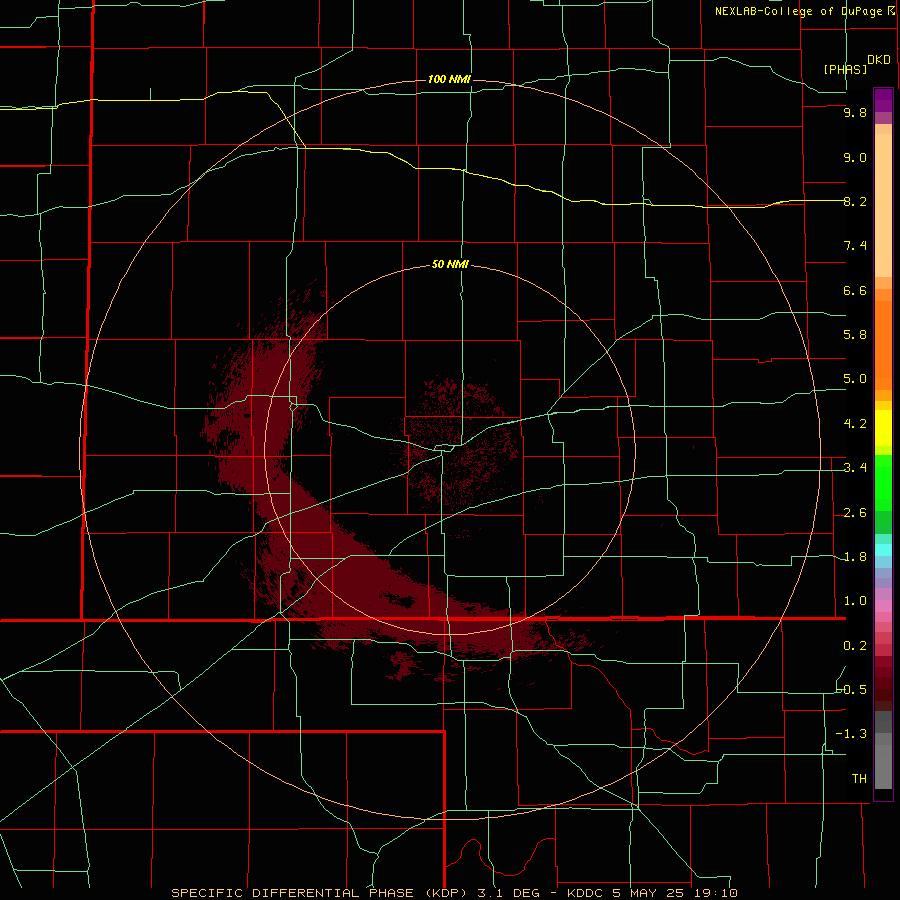Click the 50 NMI range ring label

pos(451,265)
